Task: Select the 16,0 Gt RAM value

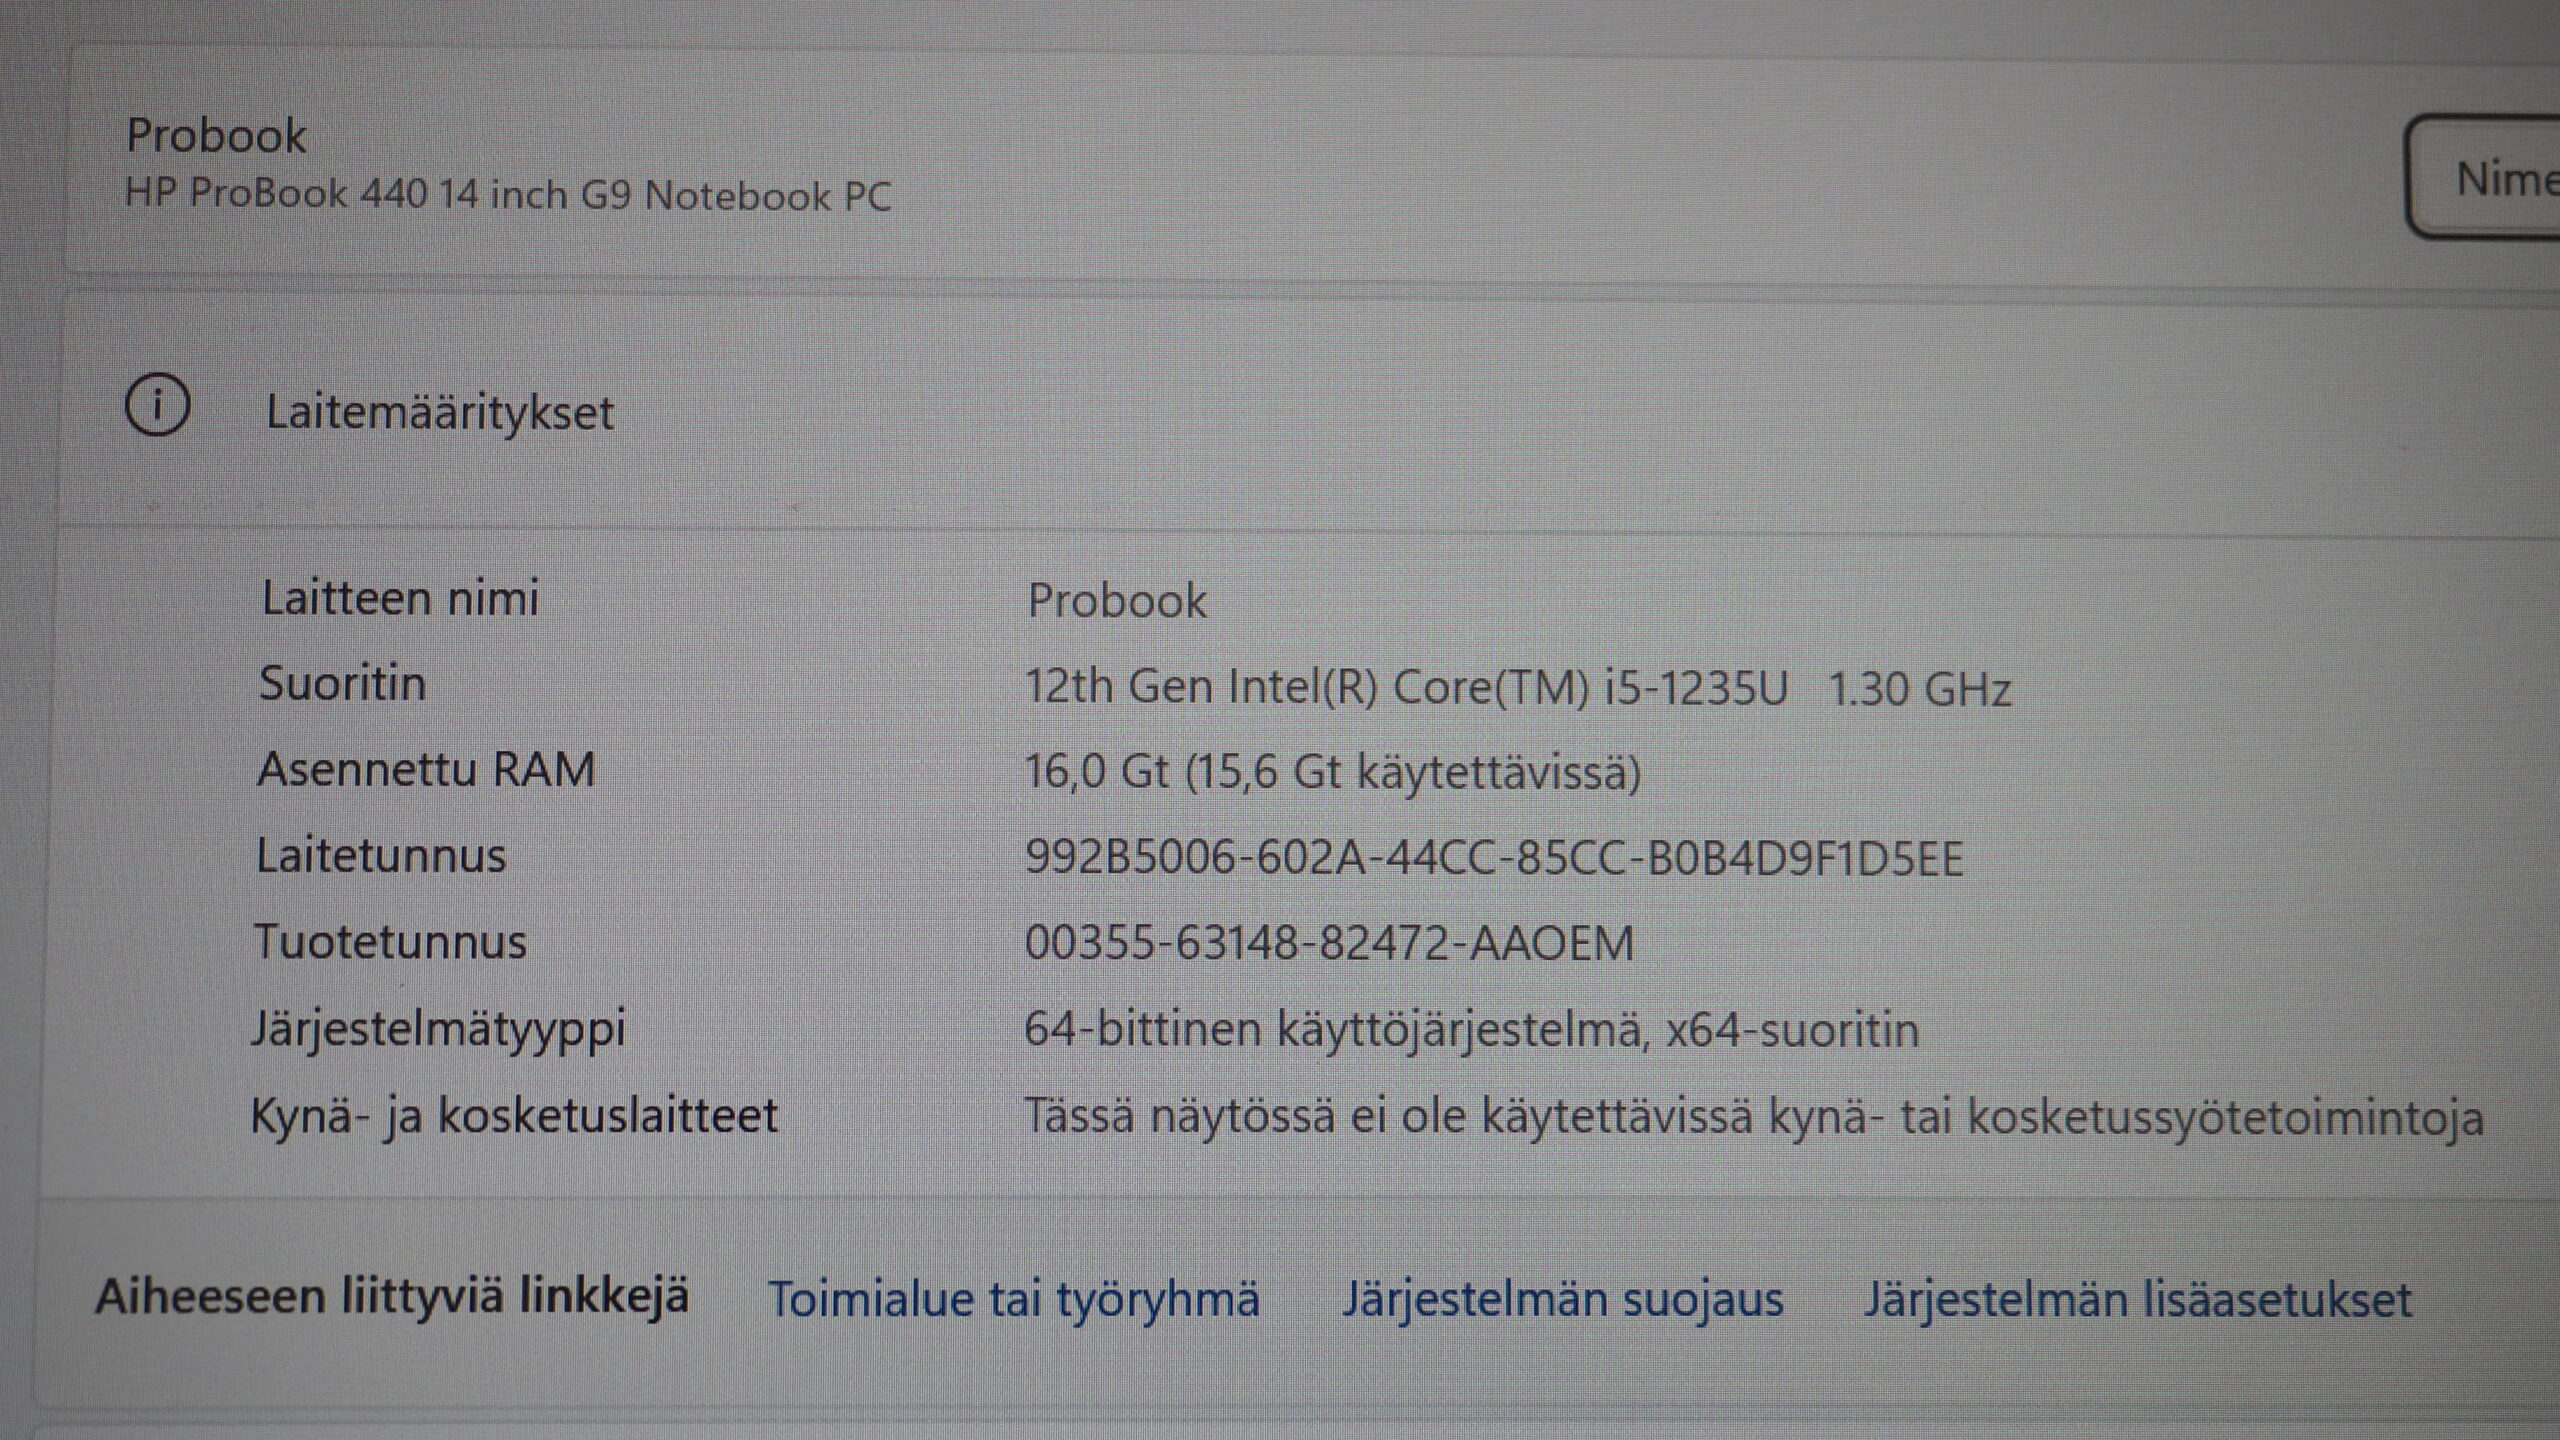Action: click(1332, 772)
